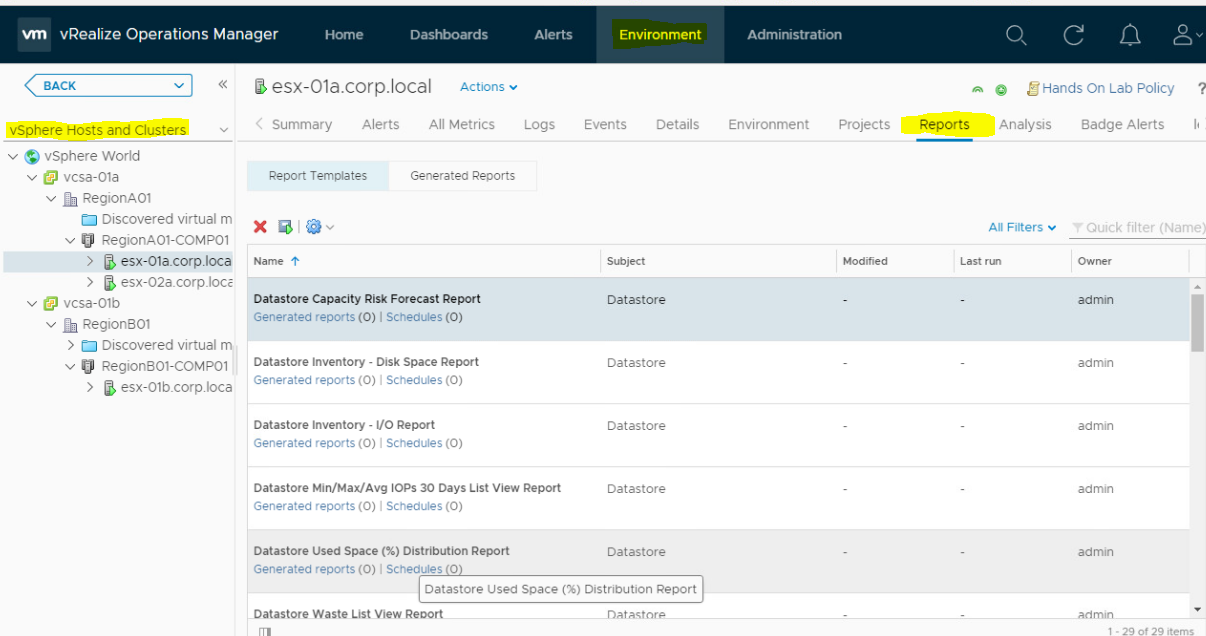Image resolution: width=1206 pixels, height=636 pixels.
Task: Click the Hands On Lab Policy scroll icon
Action: pos(1034,88)
